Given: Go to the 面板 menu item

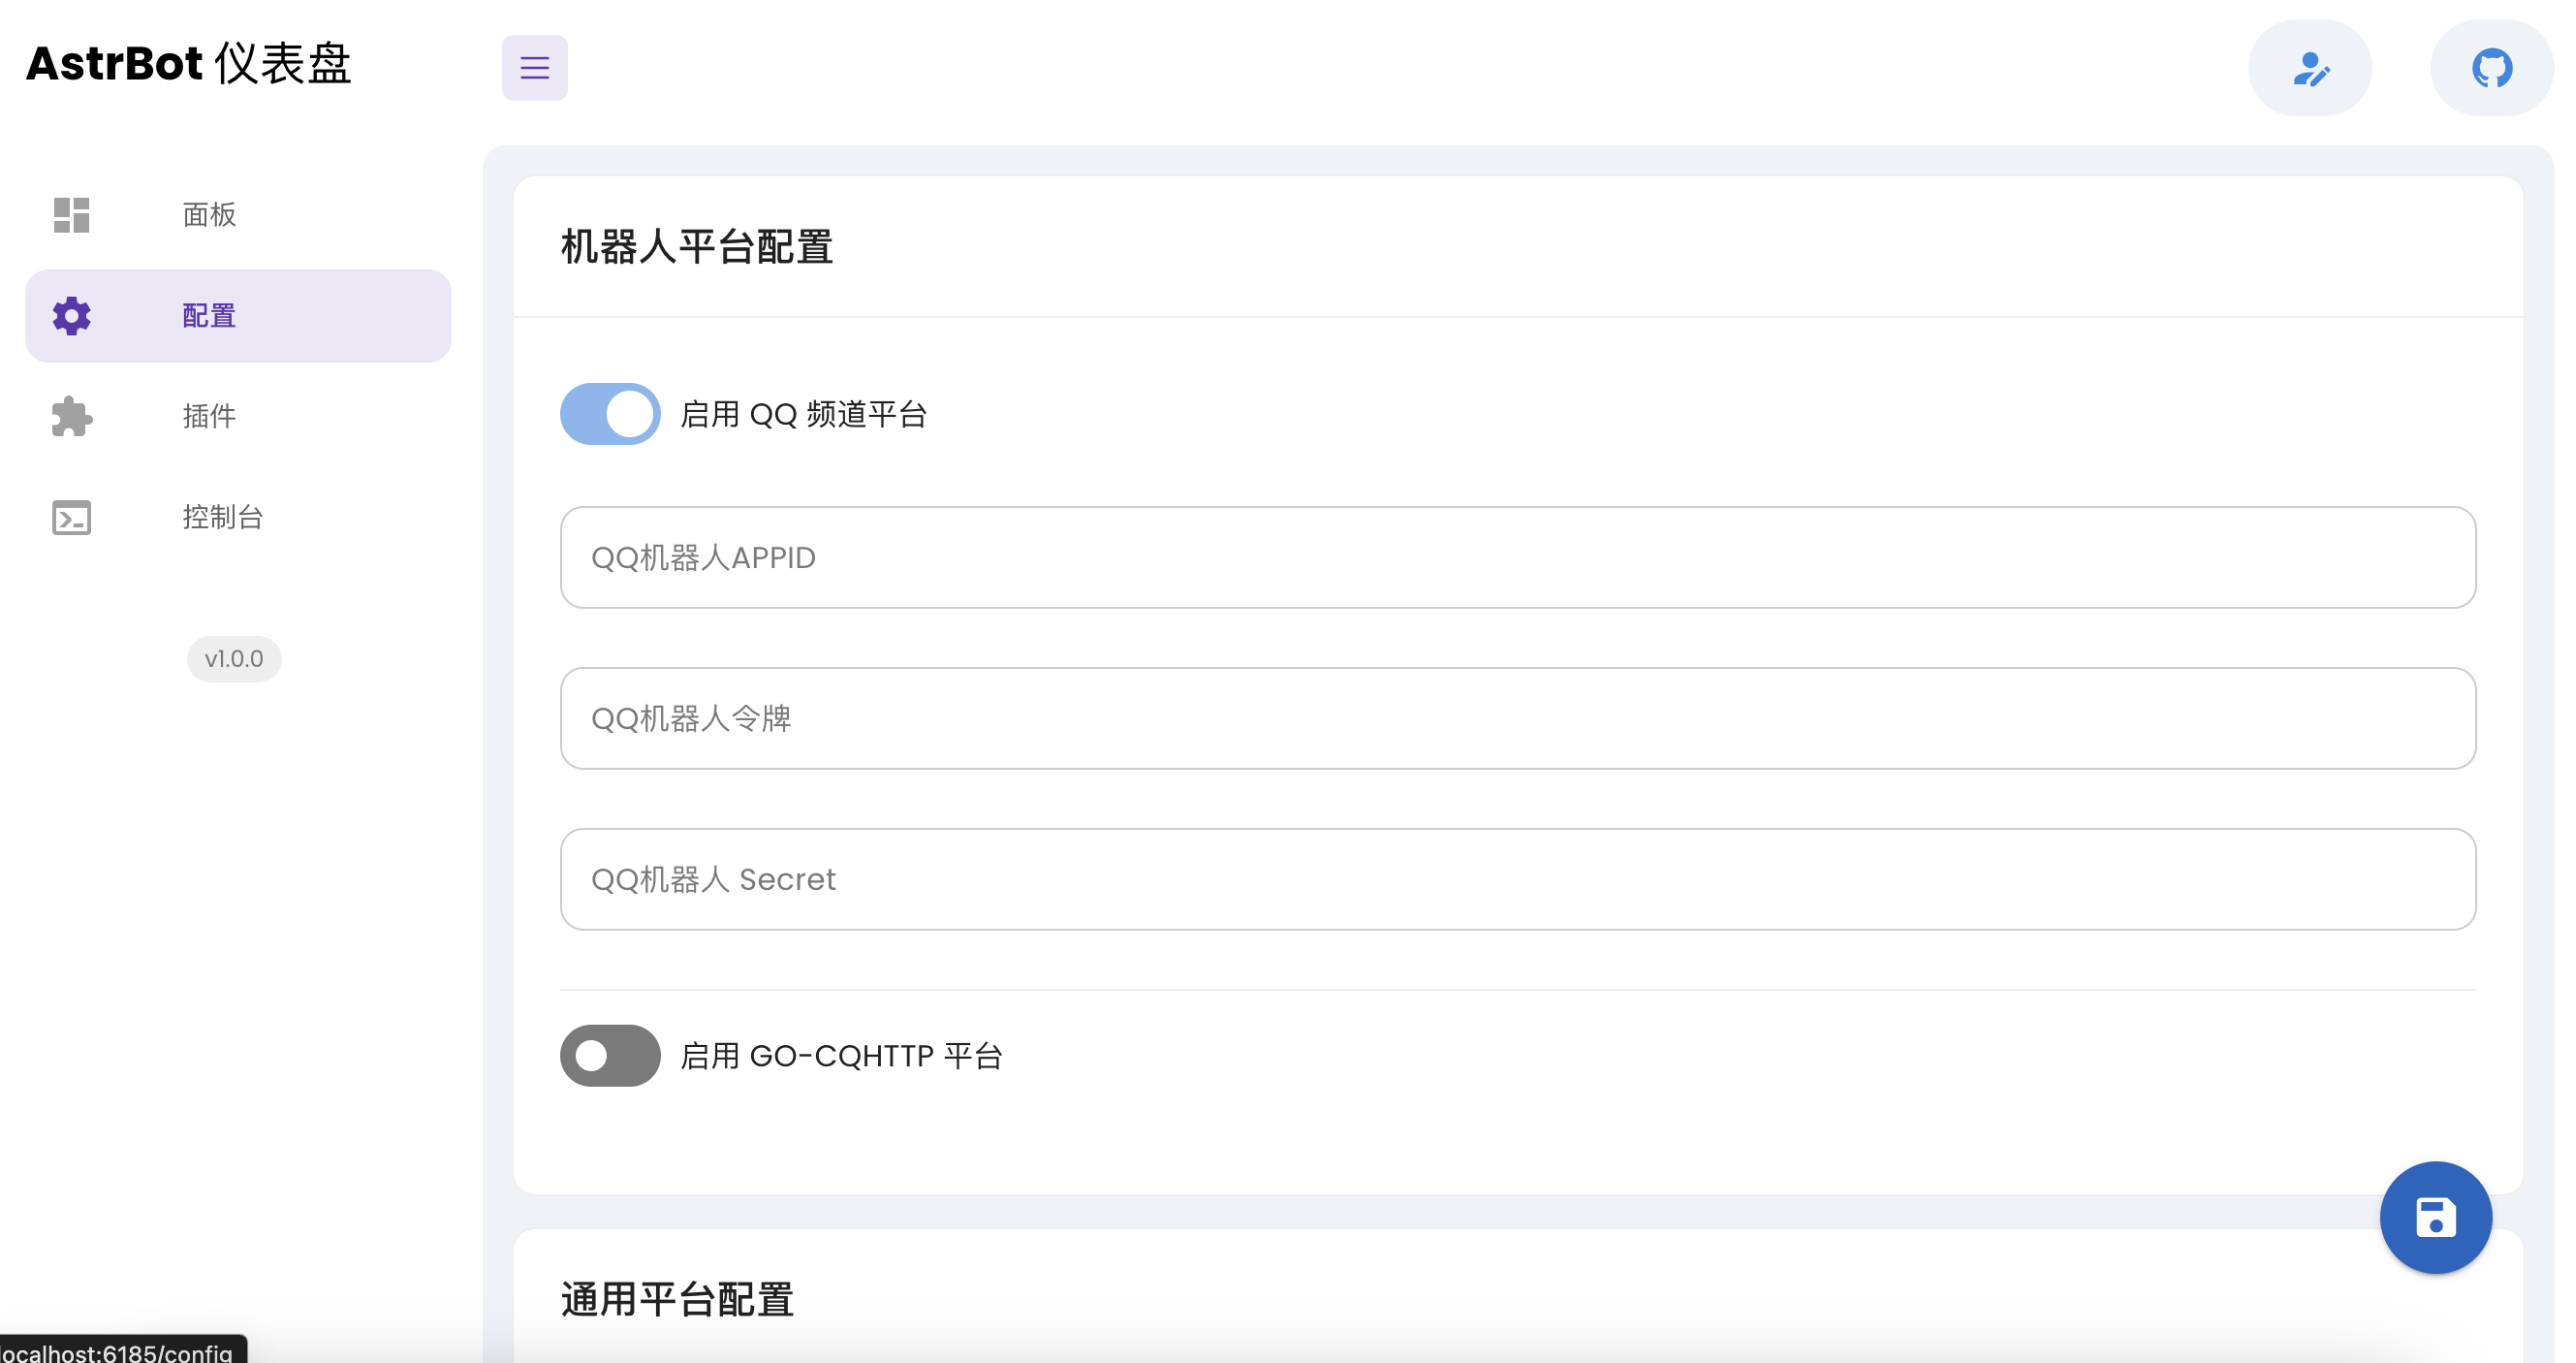Looking at the screenshot, I should 238,215.
